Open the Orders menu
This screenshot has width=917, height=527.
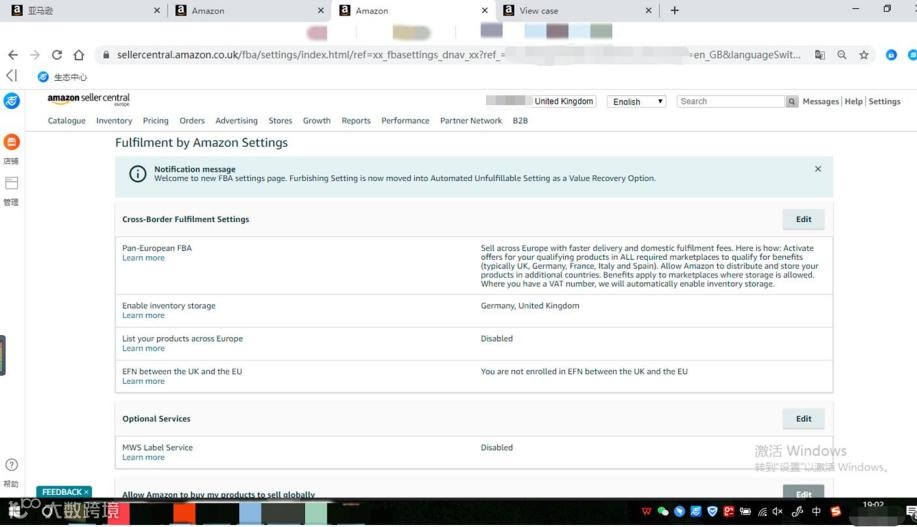[x=192, y=120]
